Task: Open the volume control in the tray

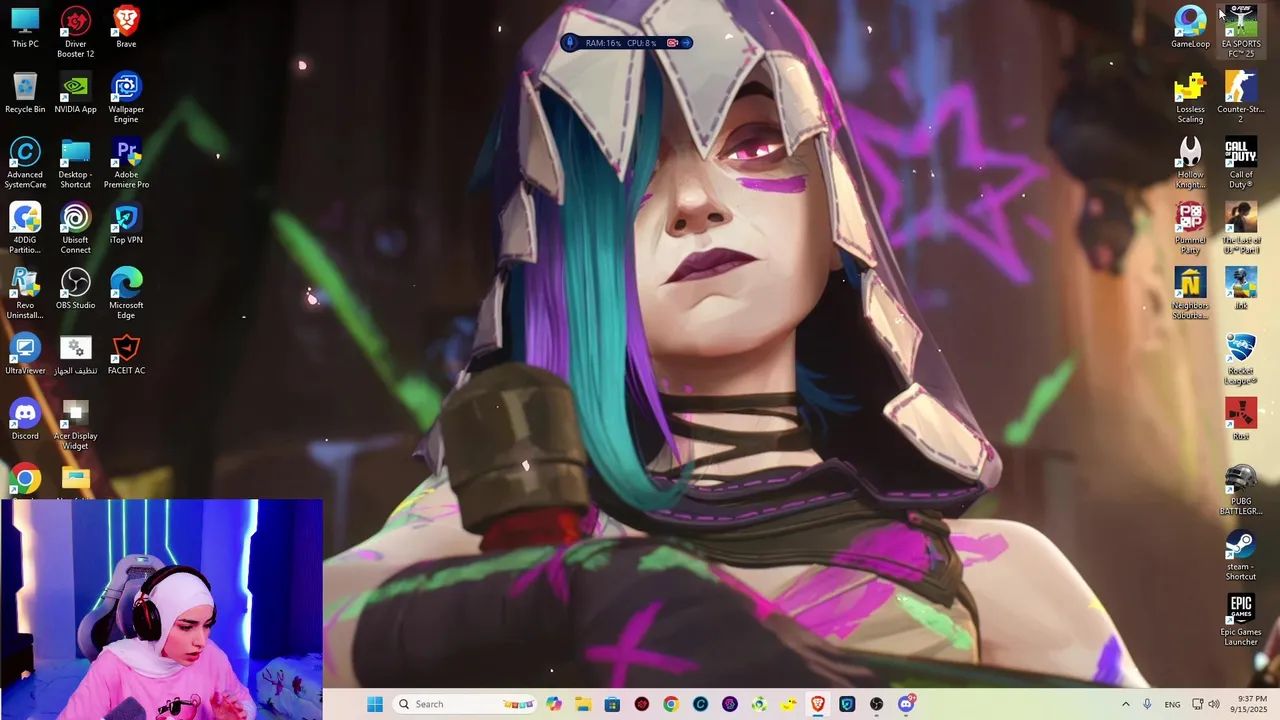Action: coord(1214,704)
